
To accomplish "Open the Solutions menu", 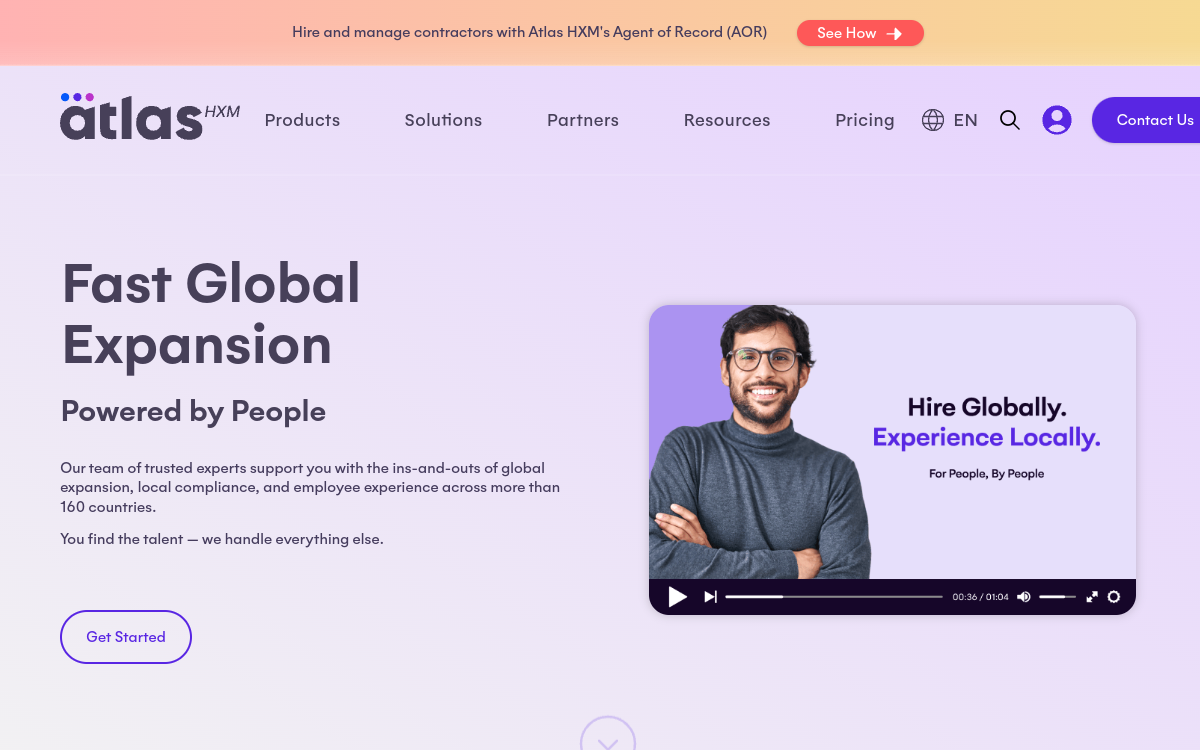I will 443,120.
